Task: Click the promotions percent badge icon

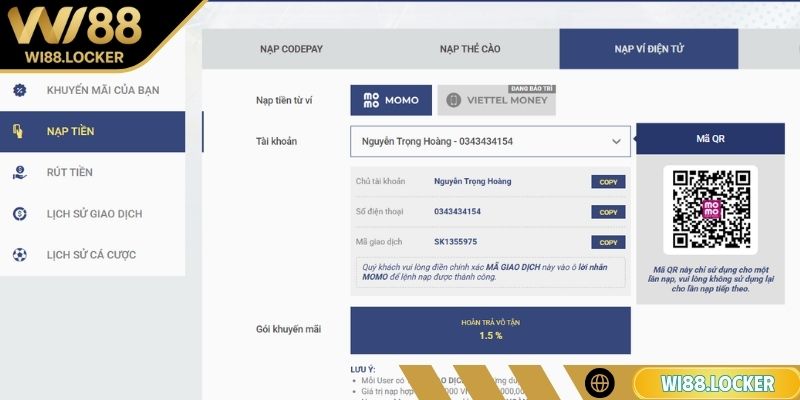Action: (x=19, y=90)
